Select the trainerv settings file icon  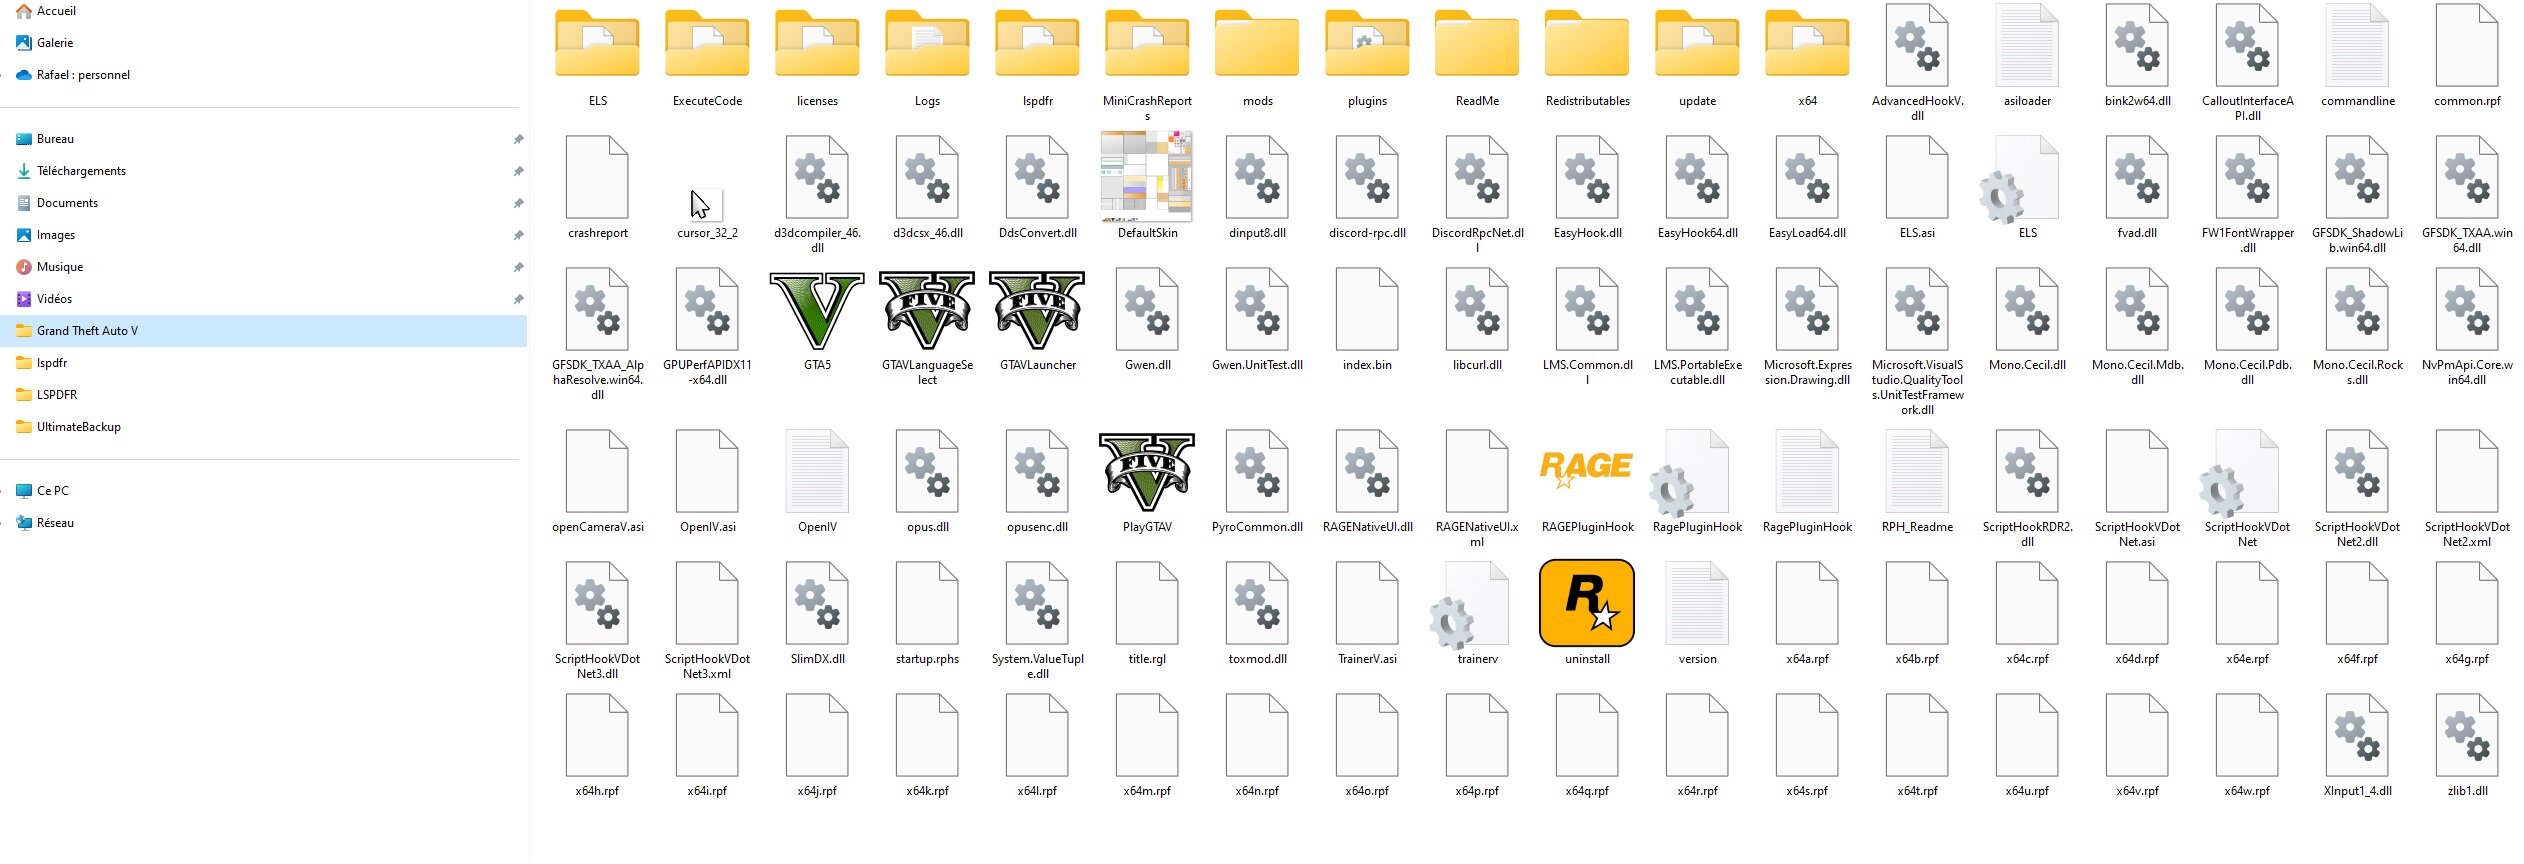(1469, 605)
